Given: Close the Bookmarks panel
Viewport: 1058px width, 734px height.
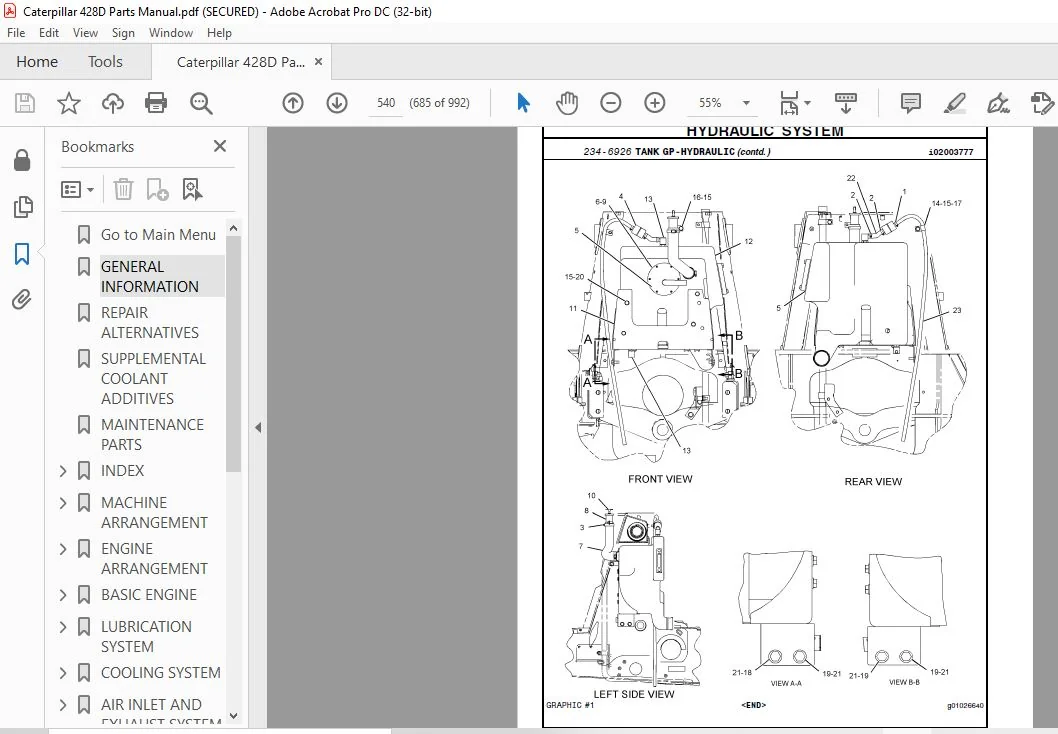Looking at the screenshot, I should tap(220, 146).
